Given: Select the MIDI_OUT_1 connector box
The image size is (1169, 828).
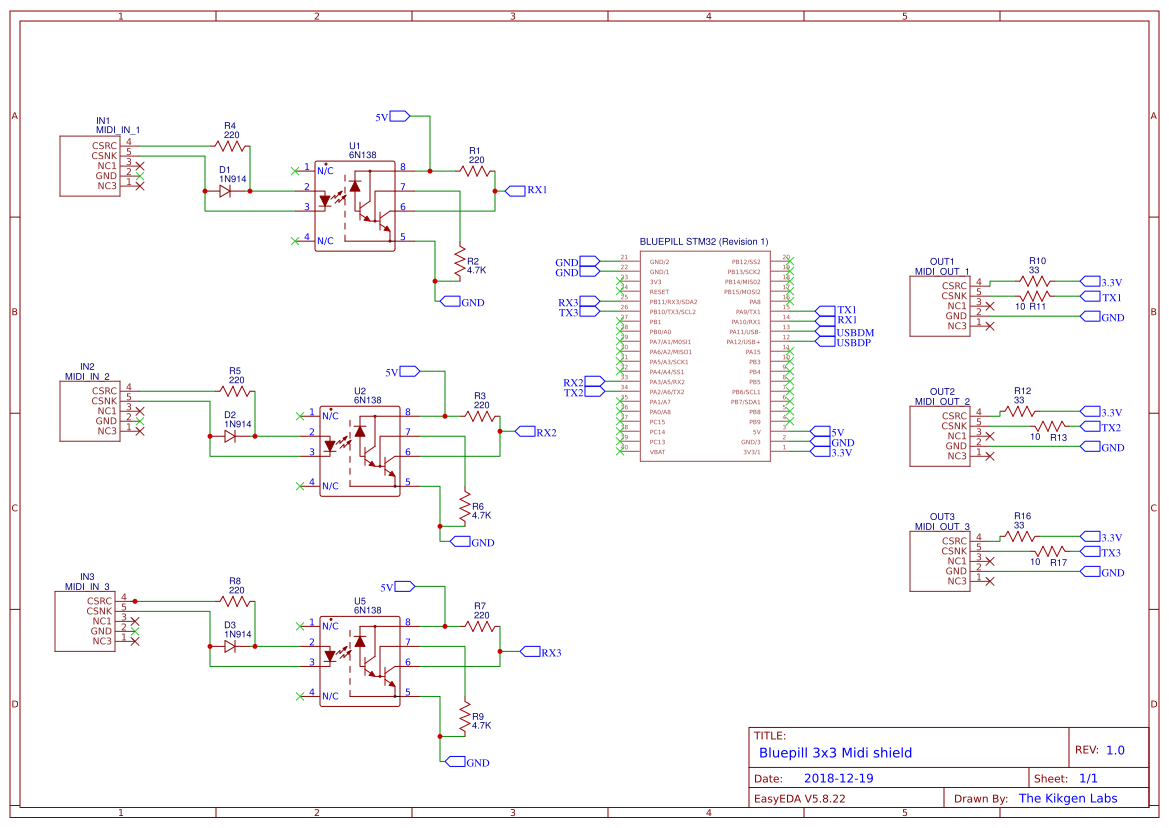Looking at the screenshot, I should click(939, 306).
